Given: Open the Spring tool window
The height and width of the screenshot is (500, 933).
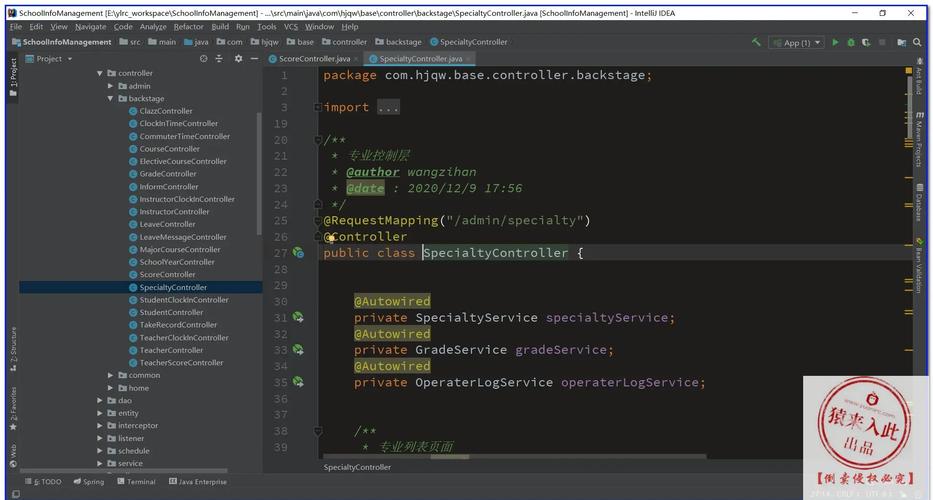Looking at the screenshot, I should (x=88, y=482).
